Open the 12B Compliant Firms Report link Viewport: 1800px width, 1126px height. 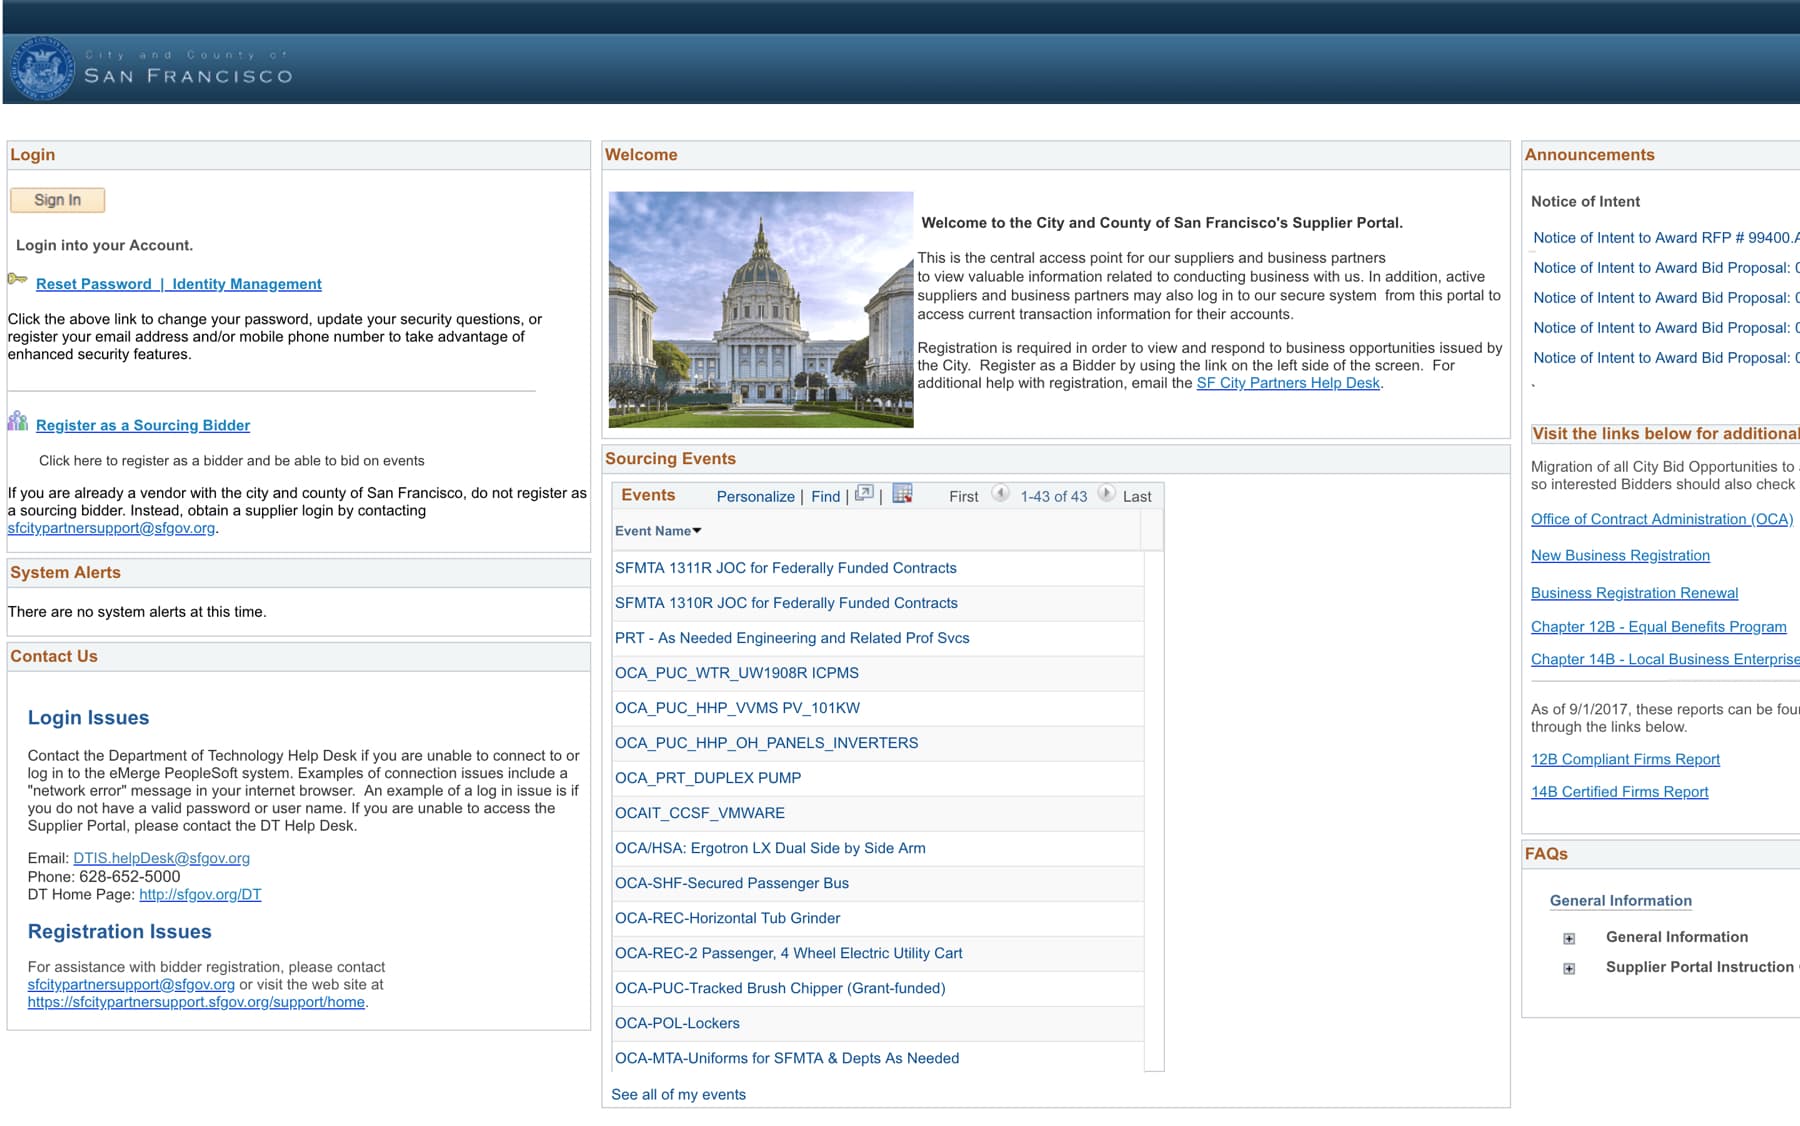(x=1625, y=759)
